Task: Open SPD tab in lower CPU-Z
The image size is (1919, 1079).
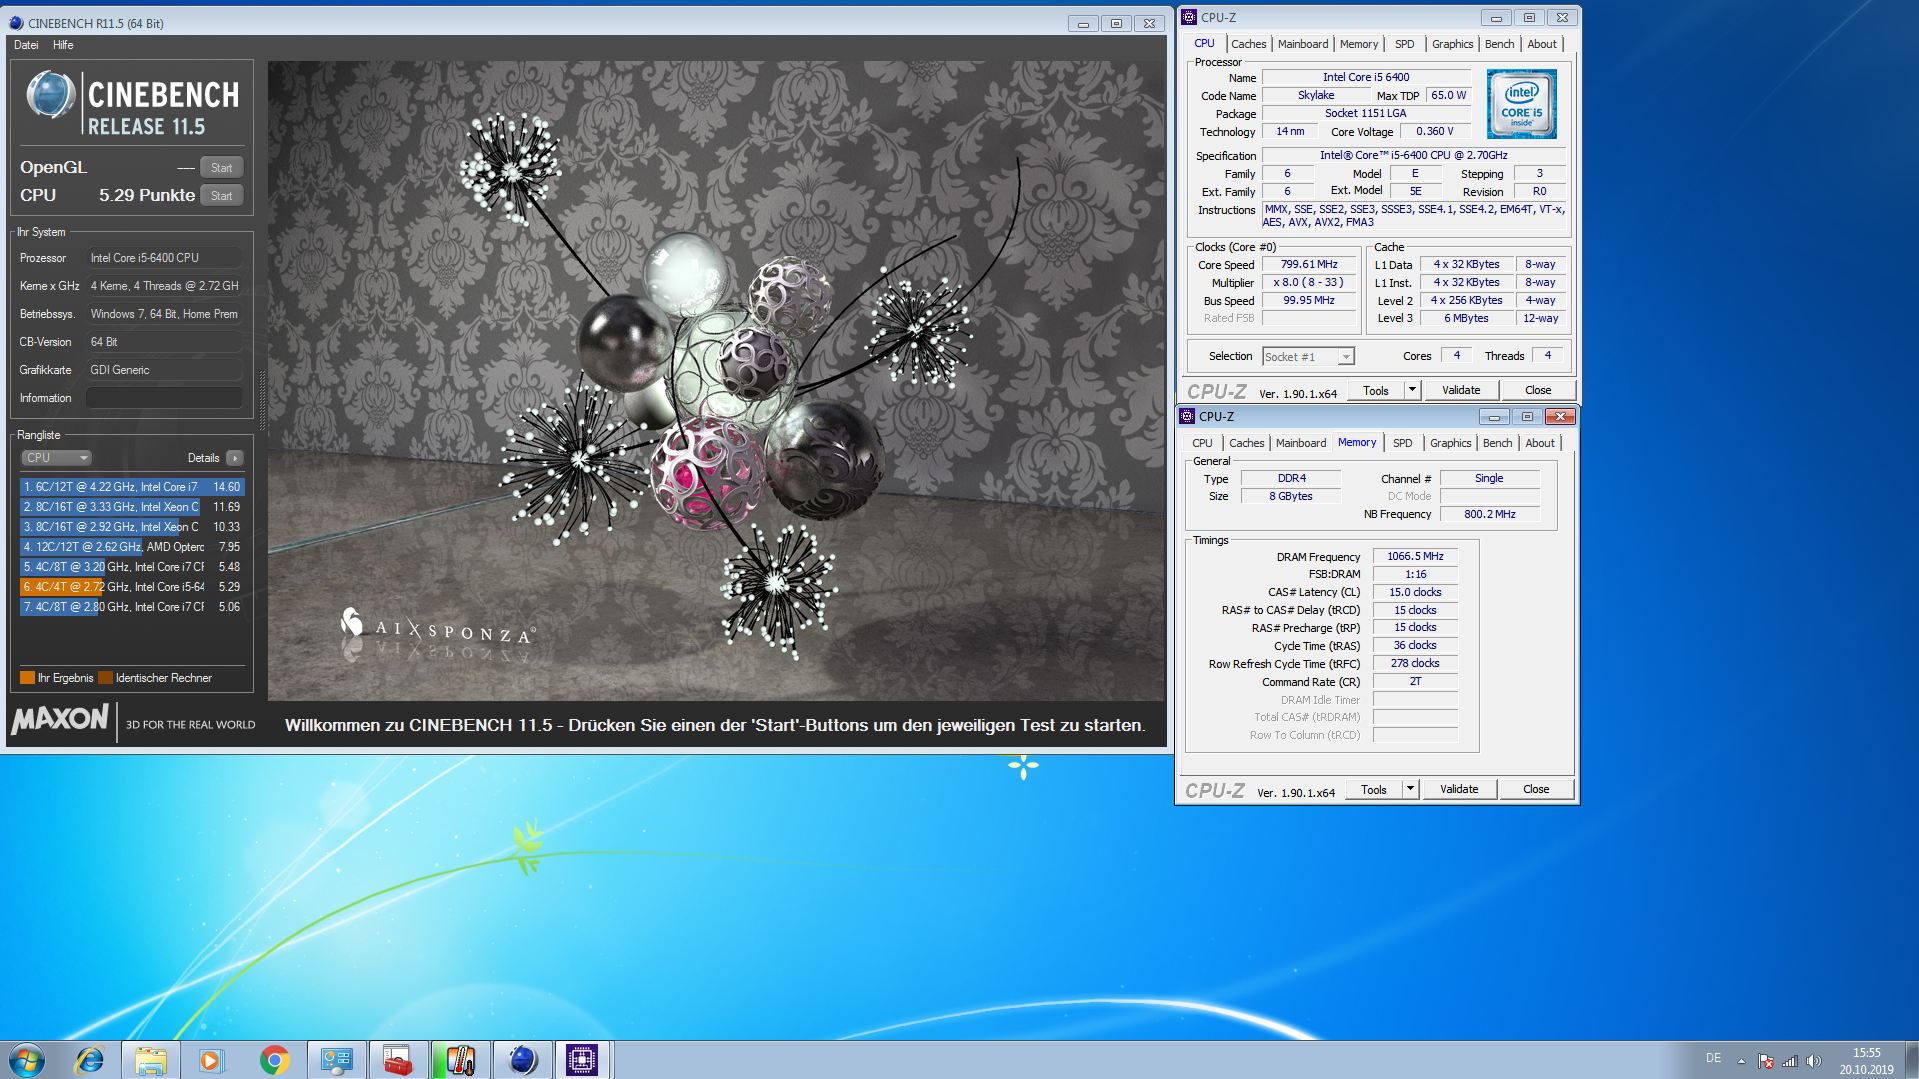Action: point(1403,443)
